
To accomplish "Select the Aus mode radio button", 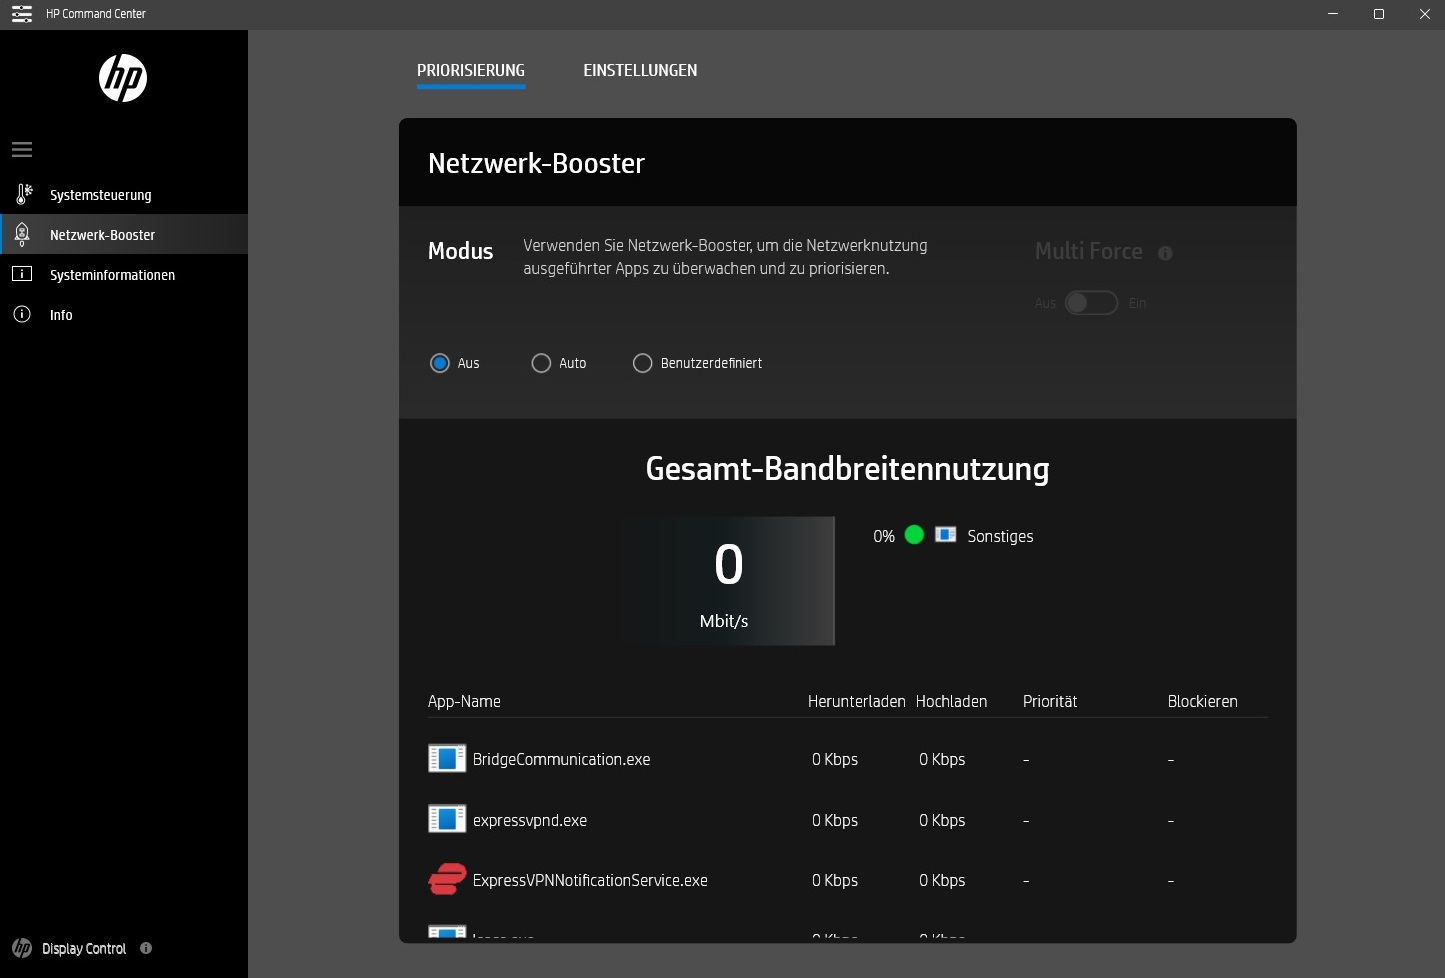I will 440,363.
